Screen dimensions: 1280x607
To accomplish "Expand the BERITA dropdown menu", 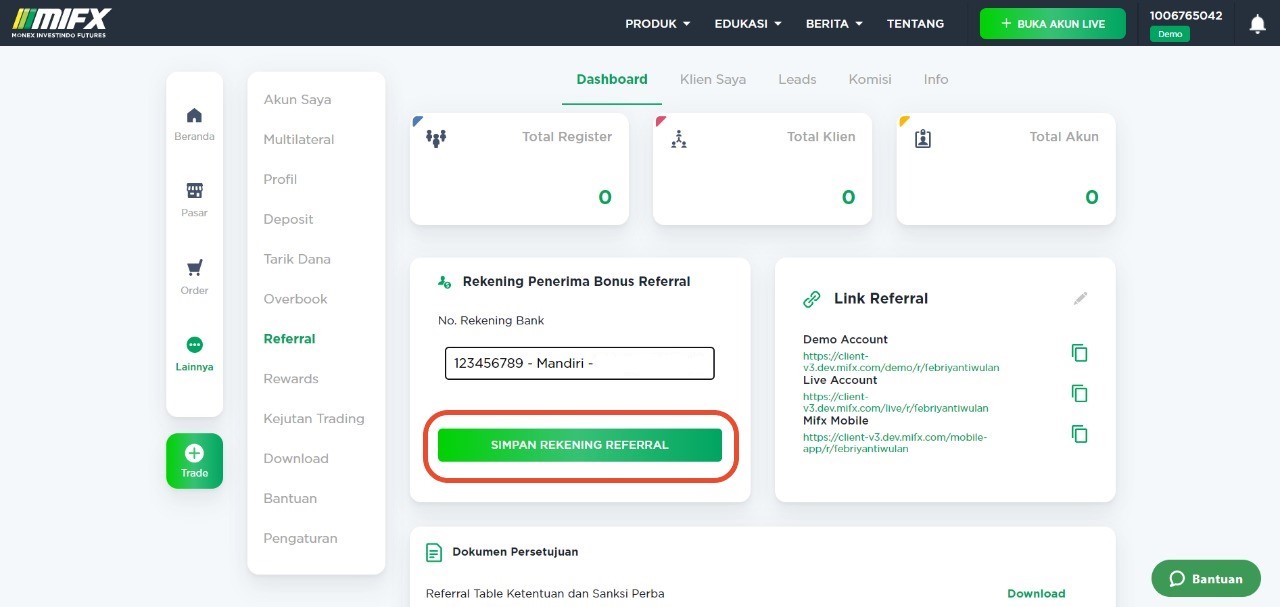I will pos(834,23).
